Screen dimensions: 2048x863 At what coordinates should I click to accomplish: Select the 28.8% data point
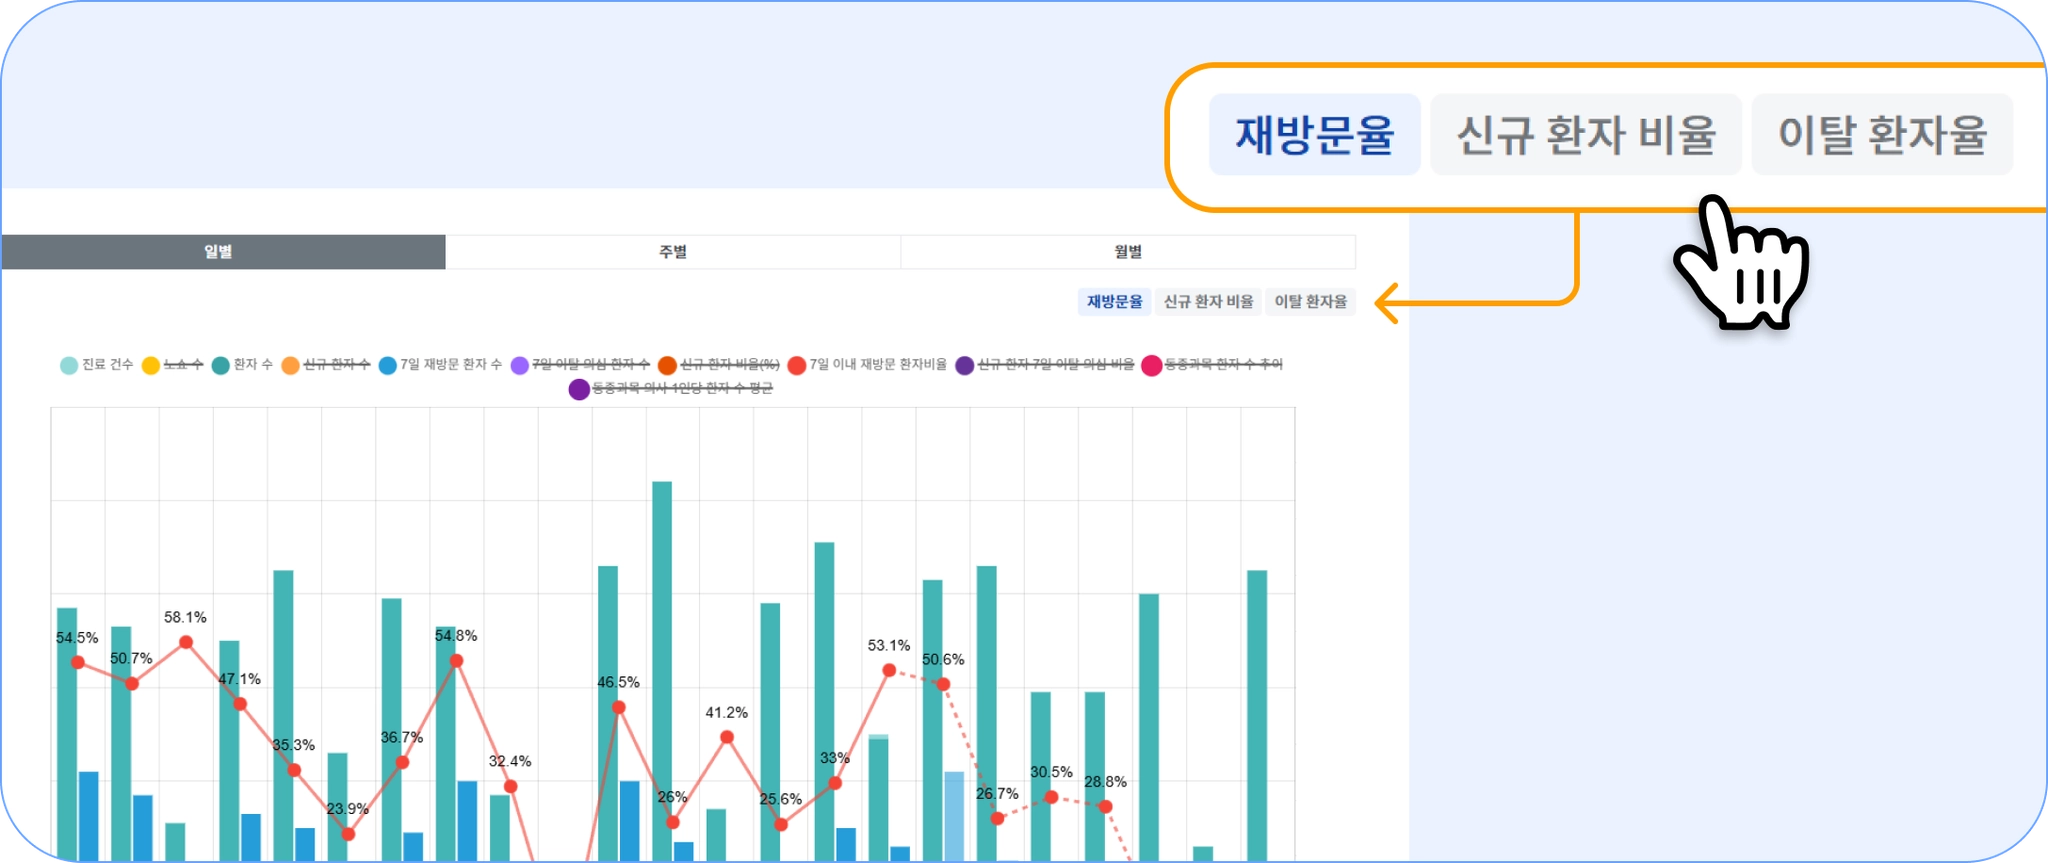(1105, 806)
